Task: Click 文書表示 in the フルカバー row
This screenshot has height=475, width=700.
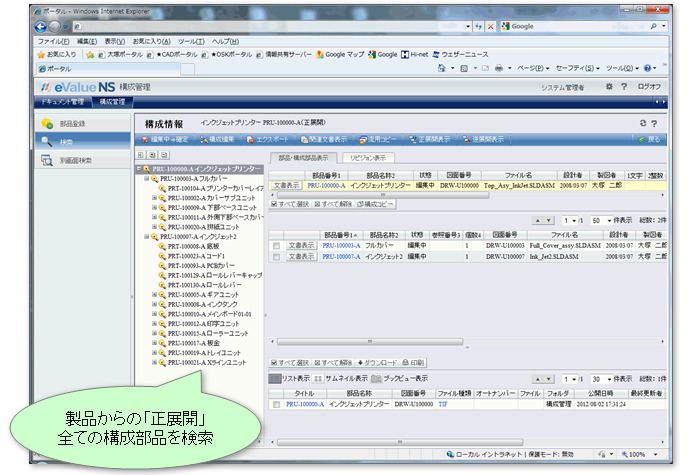Action: click(x=301, y=246)
